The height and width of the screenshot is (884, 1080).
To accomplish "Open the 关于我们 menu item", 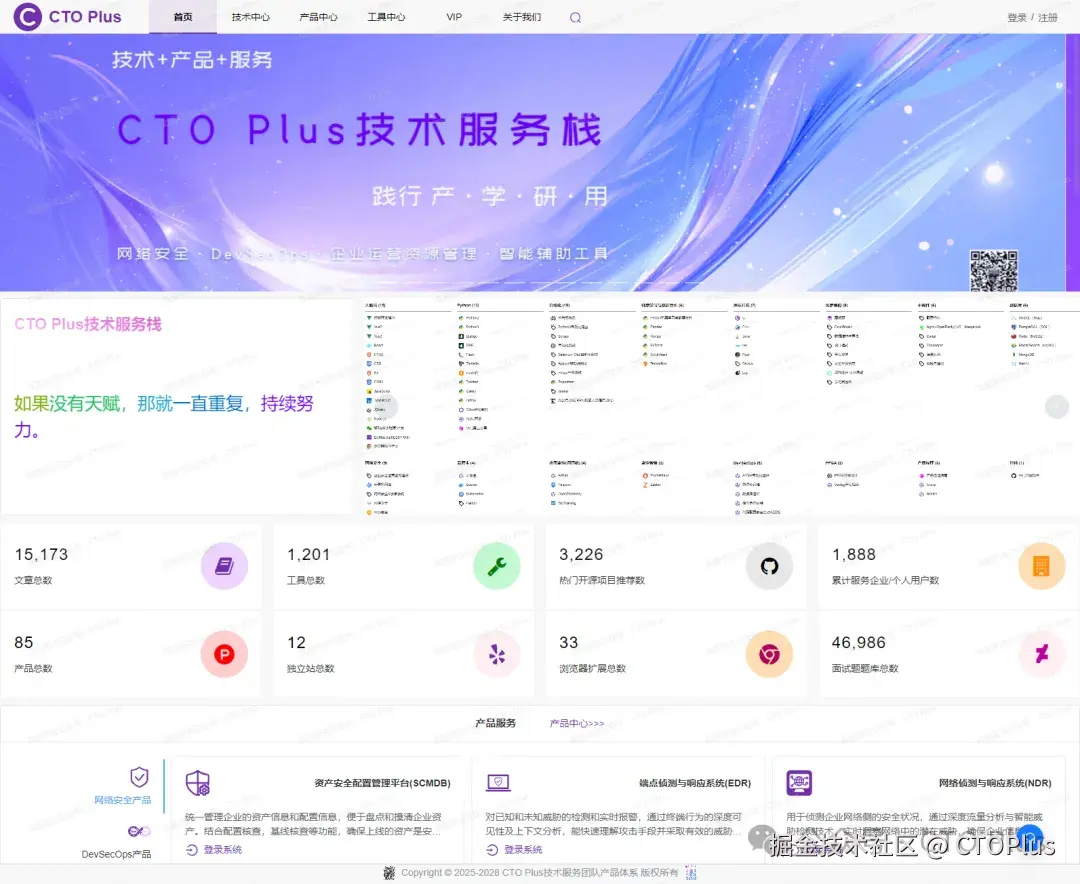I will point(521,17).
